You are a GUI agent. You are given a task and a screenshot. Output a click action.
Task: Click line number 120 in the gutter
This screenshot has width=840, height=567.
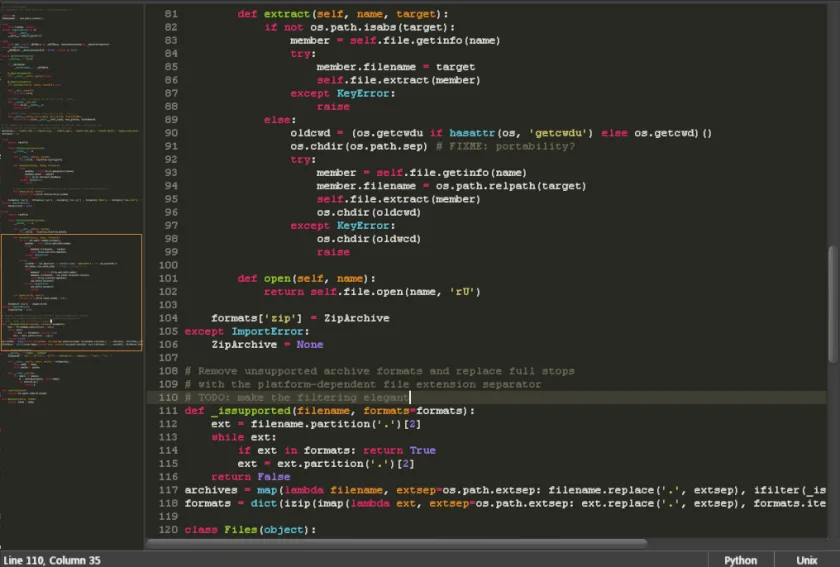(x=168, y=529)
